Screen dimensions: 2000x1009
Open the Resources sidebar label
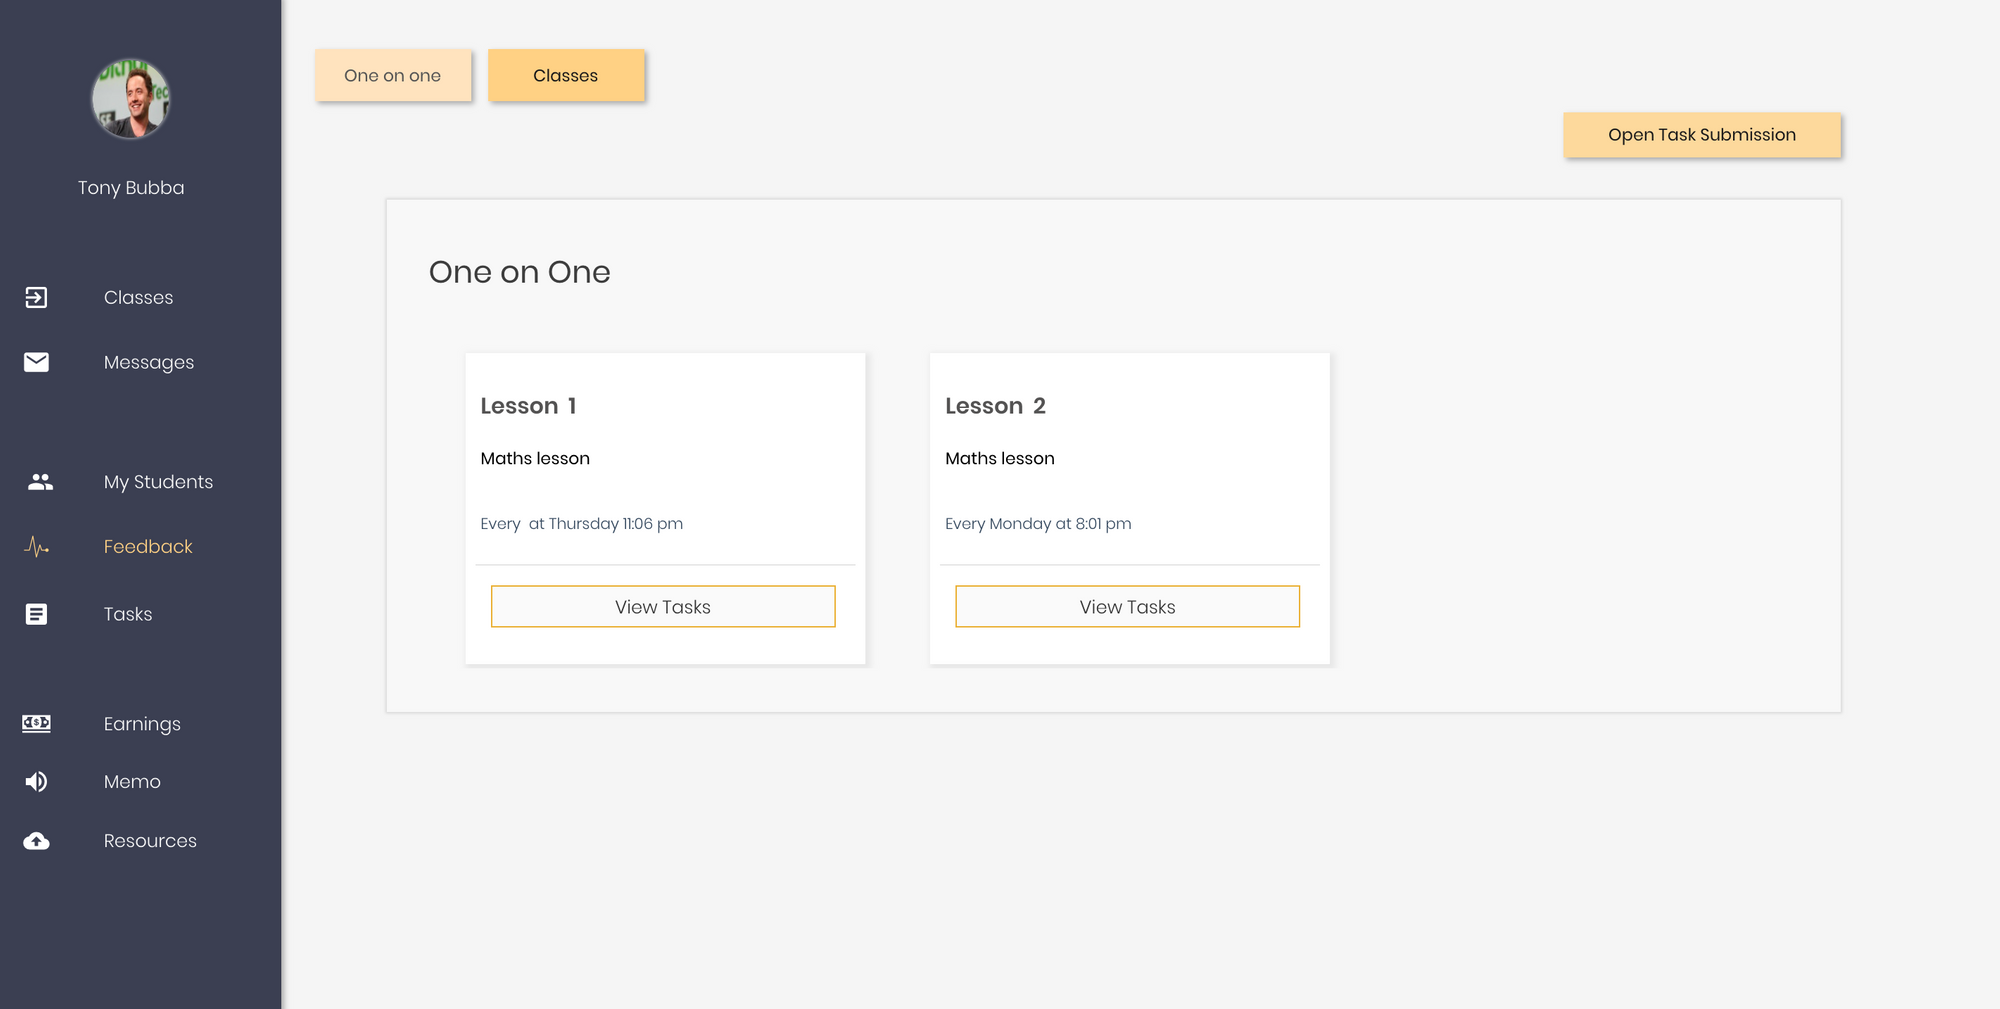pyautogui.click(x=150, y=841)
